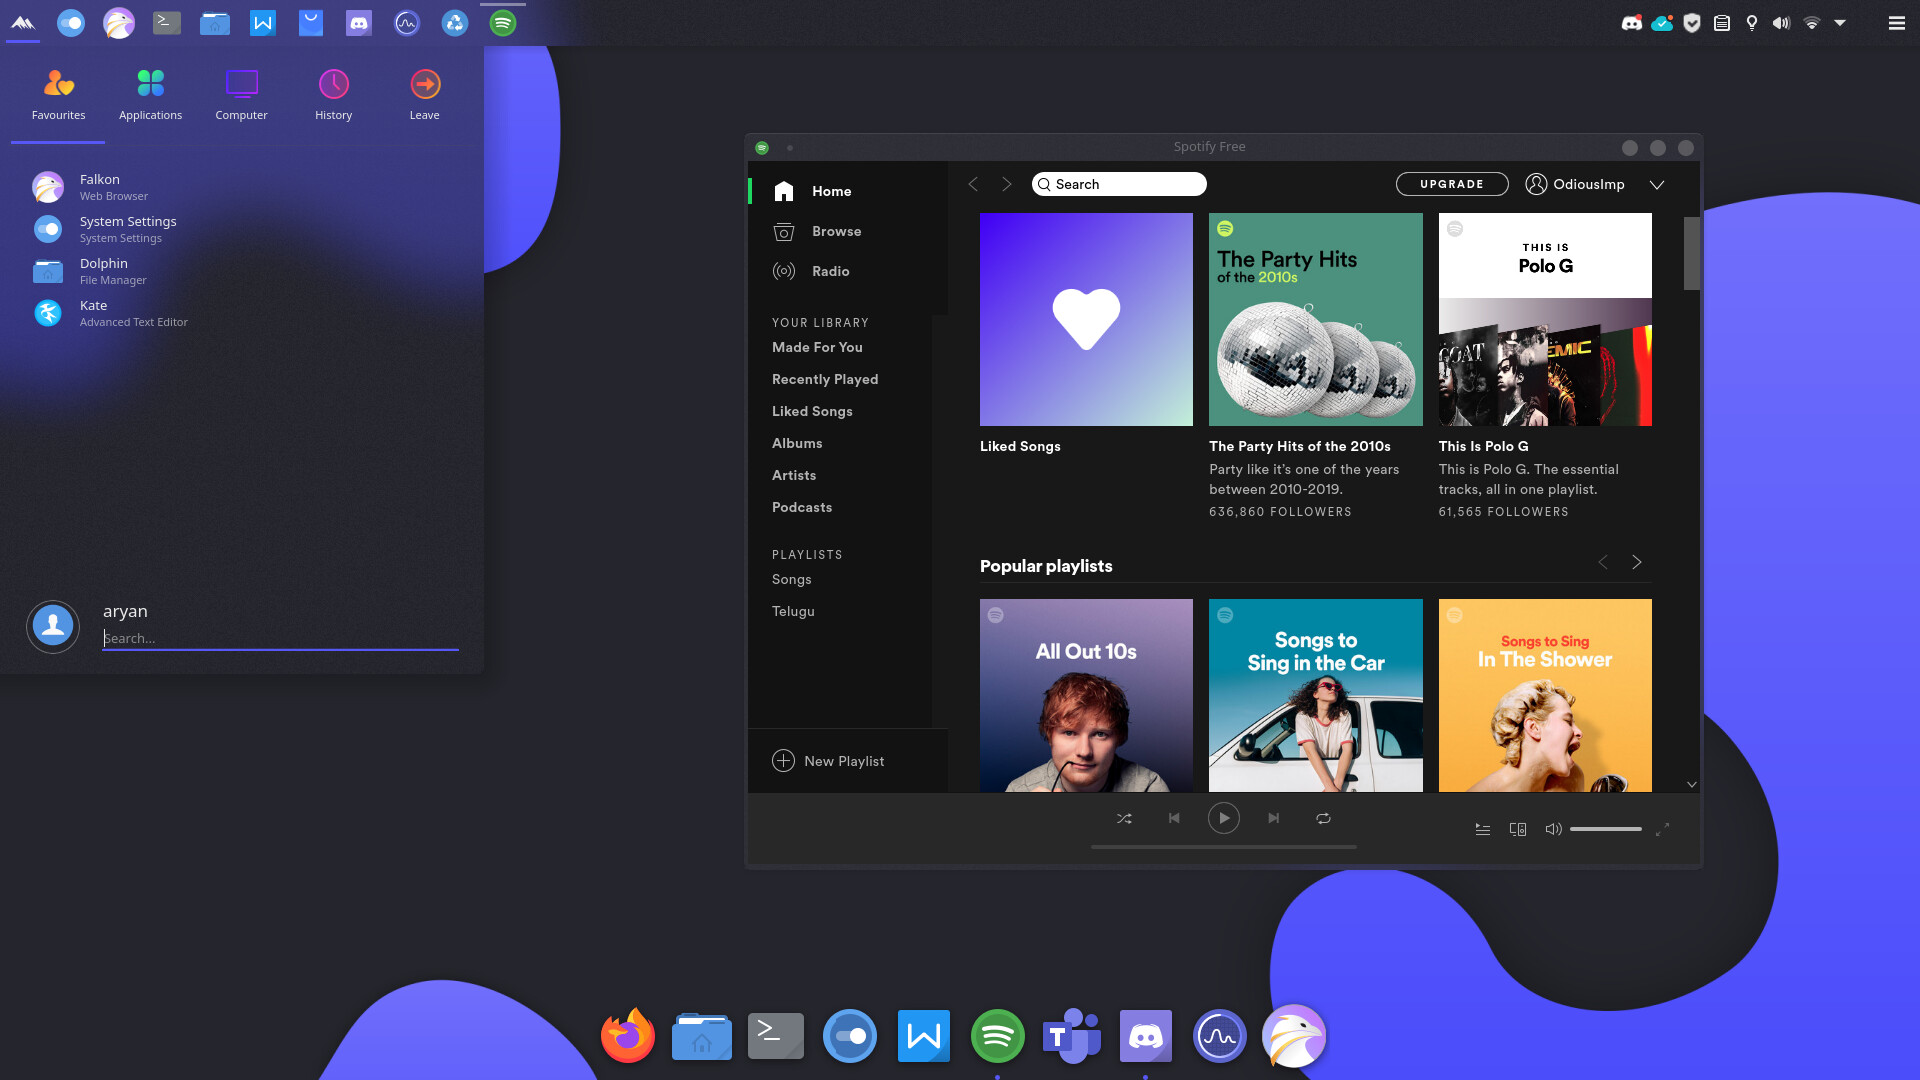Mute using the speaker icon
This screenshot has width=1920, height=1080.
tap(1553, 829)
